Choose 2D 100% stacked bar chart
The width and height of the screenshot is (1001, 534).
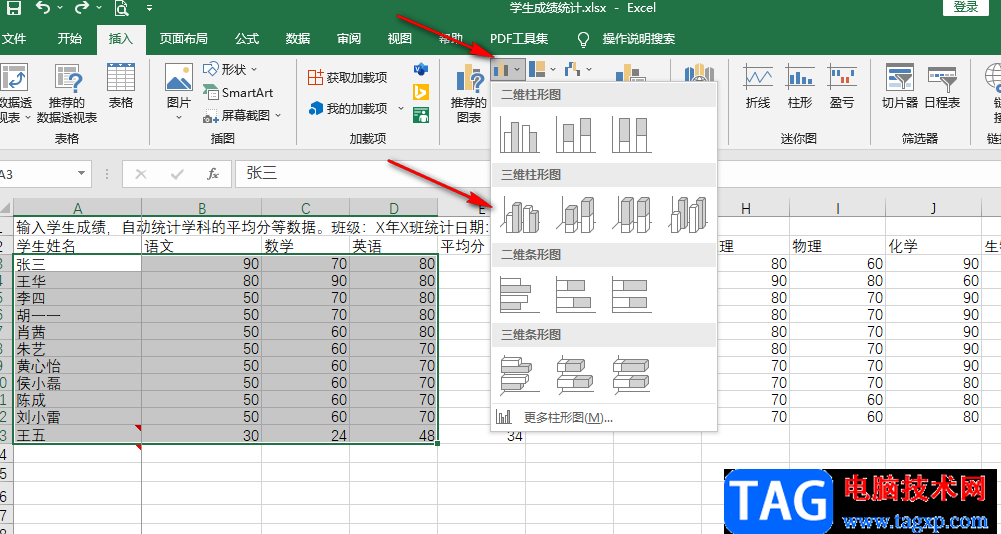click(631, 294)
